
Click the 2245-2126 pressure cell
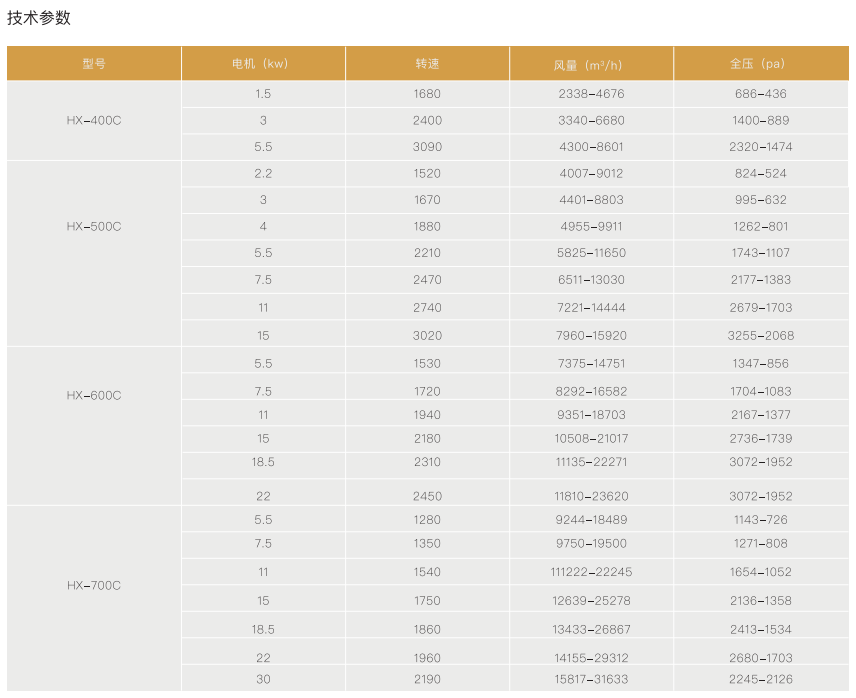(x=760, y=679)
